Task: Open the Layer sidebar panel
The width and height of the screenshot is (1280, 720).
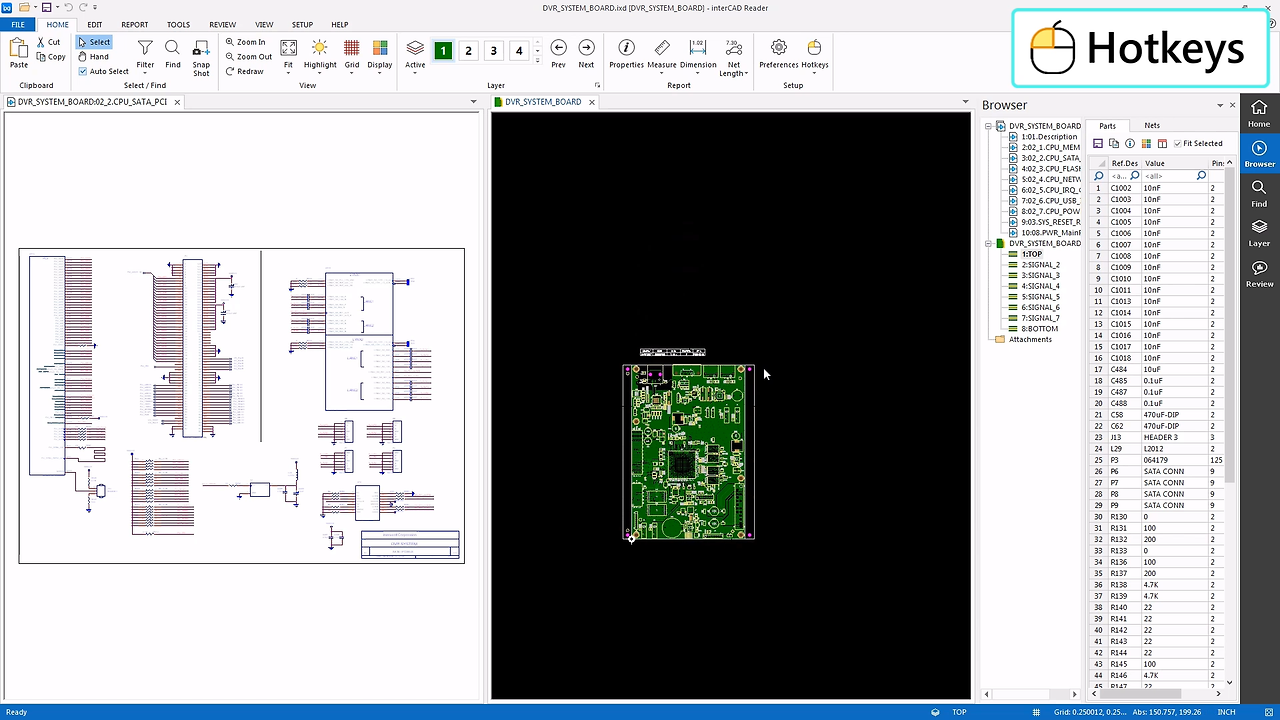Action: 1259,233
